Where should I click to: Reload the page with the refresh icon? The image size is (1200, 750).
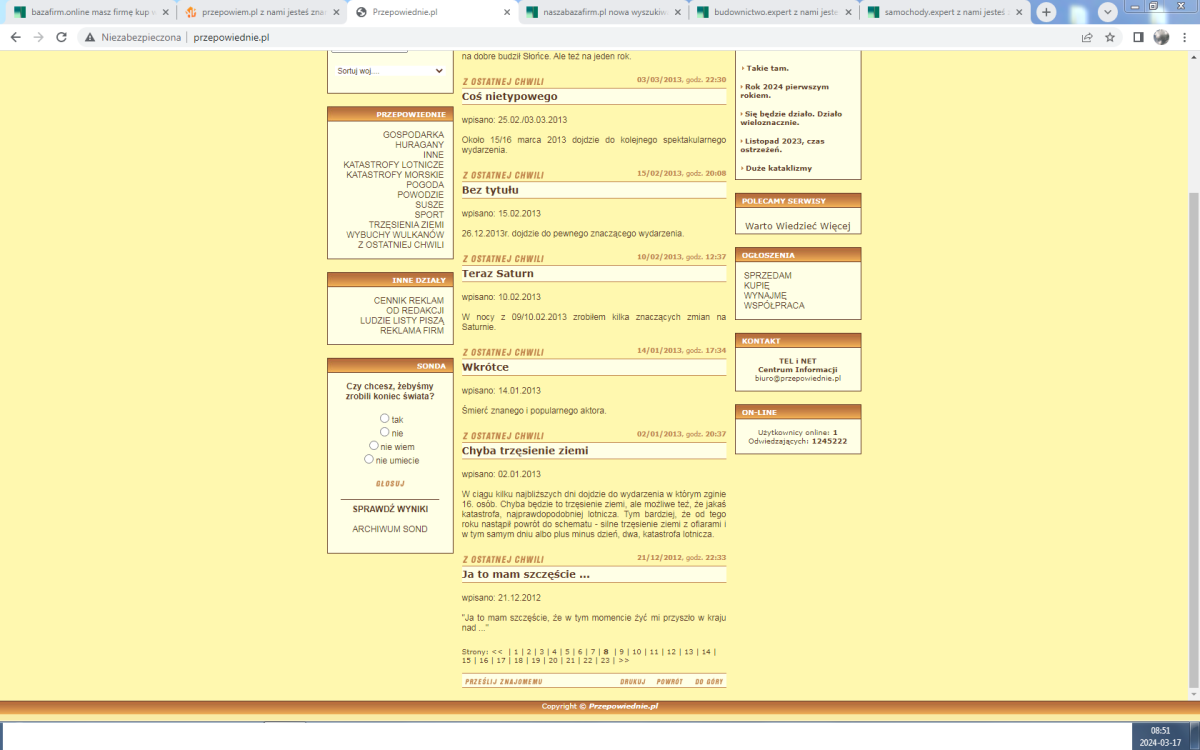[x=61, y=37]
